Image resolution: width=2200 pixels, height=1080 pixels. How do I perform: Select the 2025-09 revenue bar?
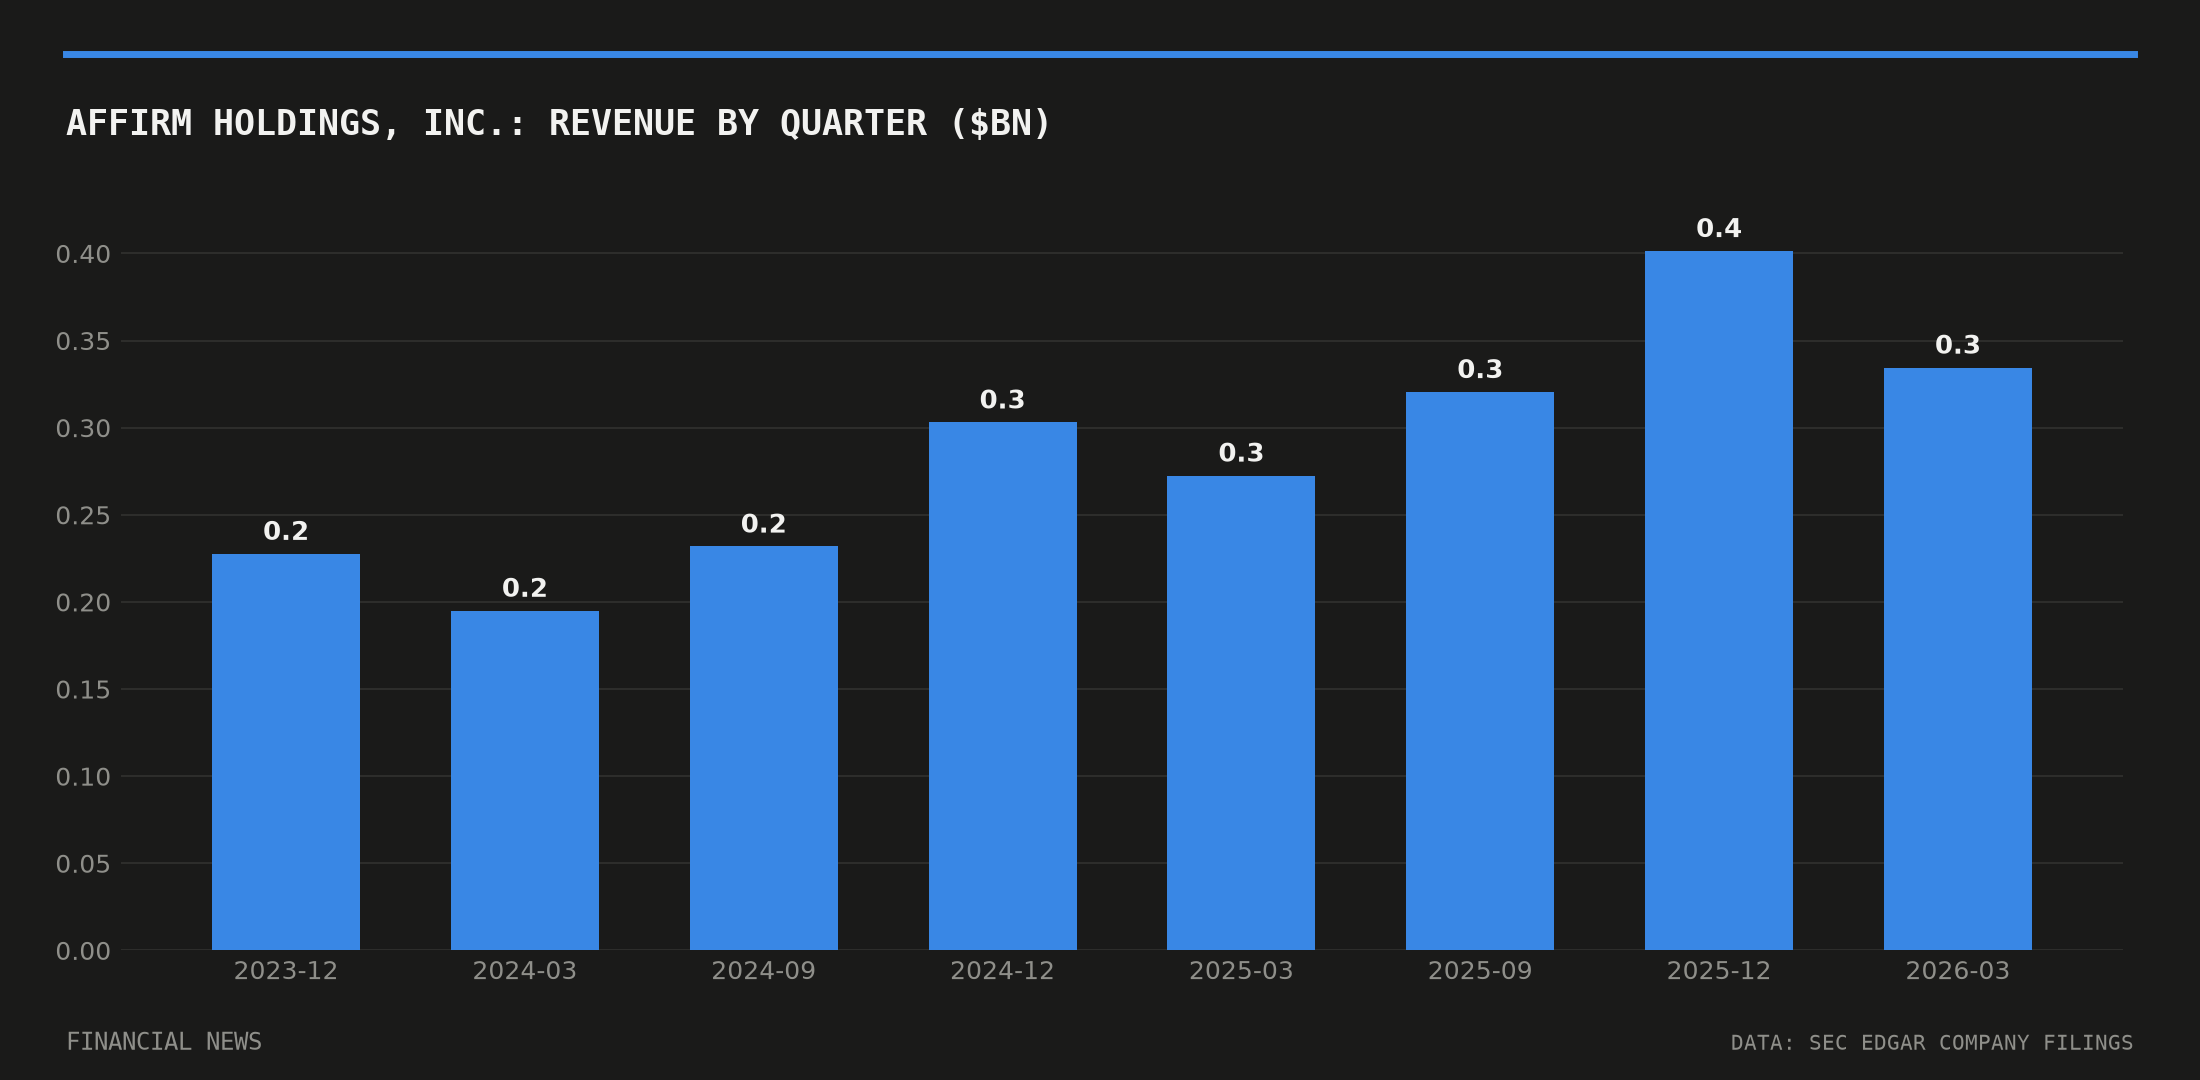1480,671
